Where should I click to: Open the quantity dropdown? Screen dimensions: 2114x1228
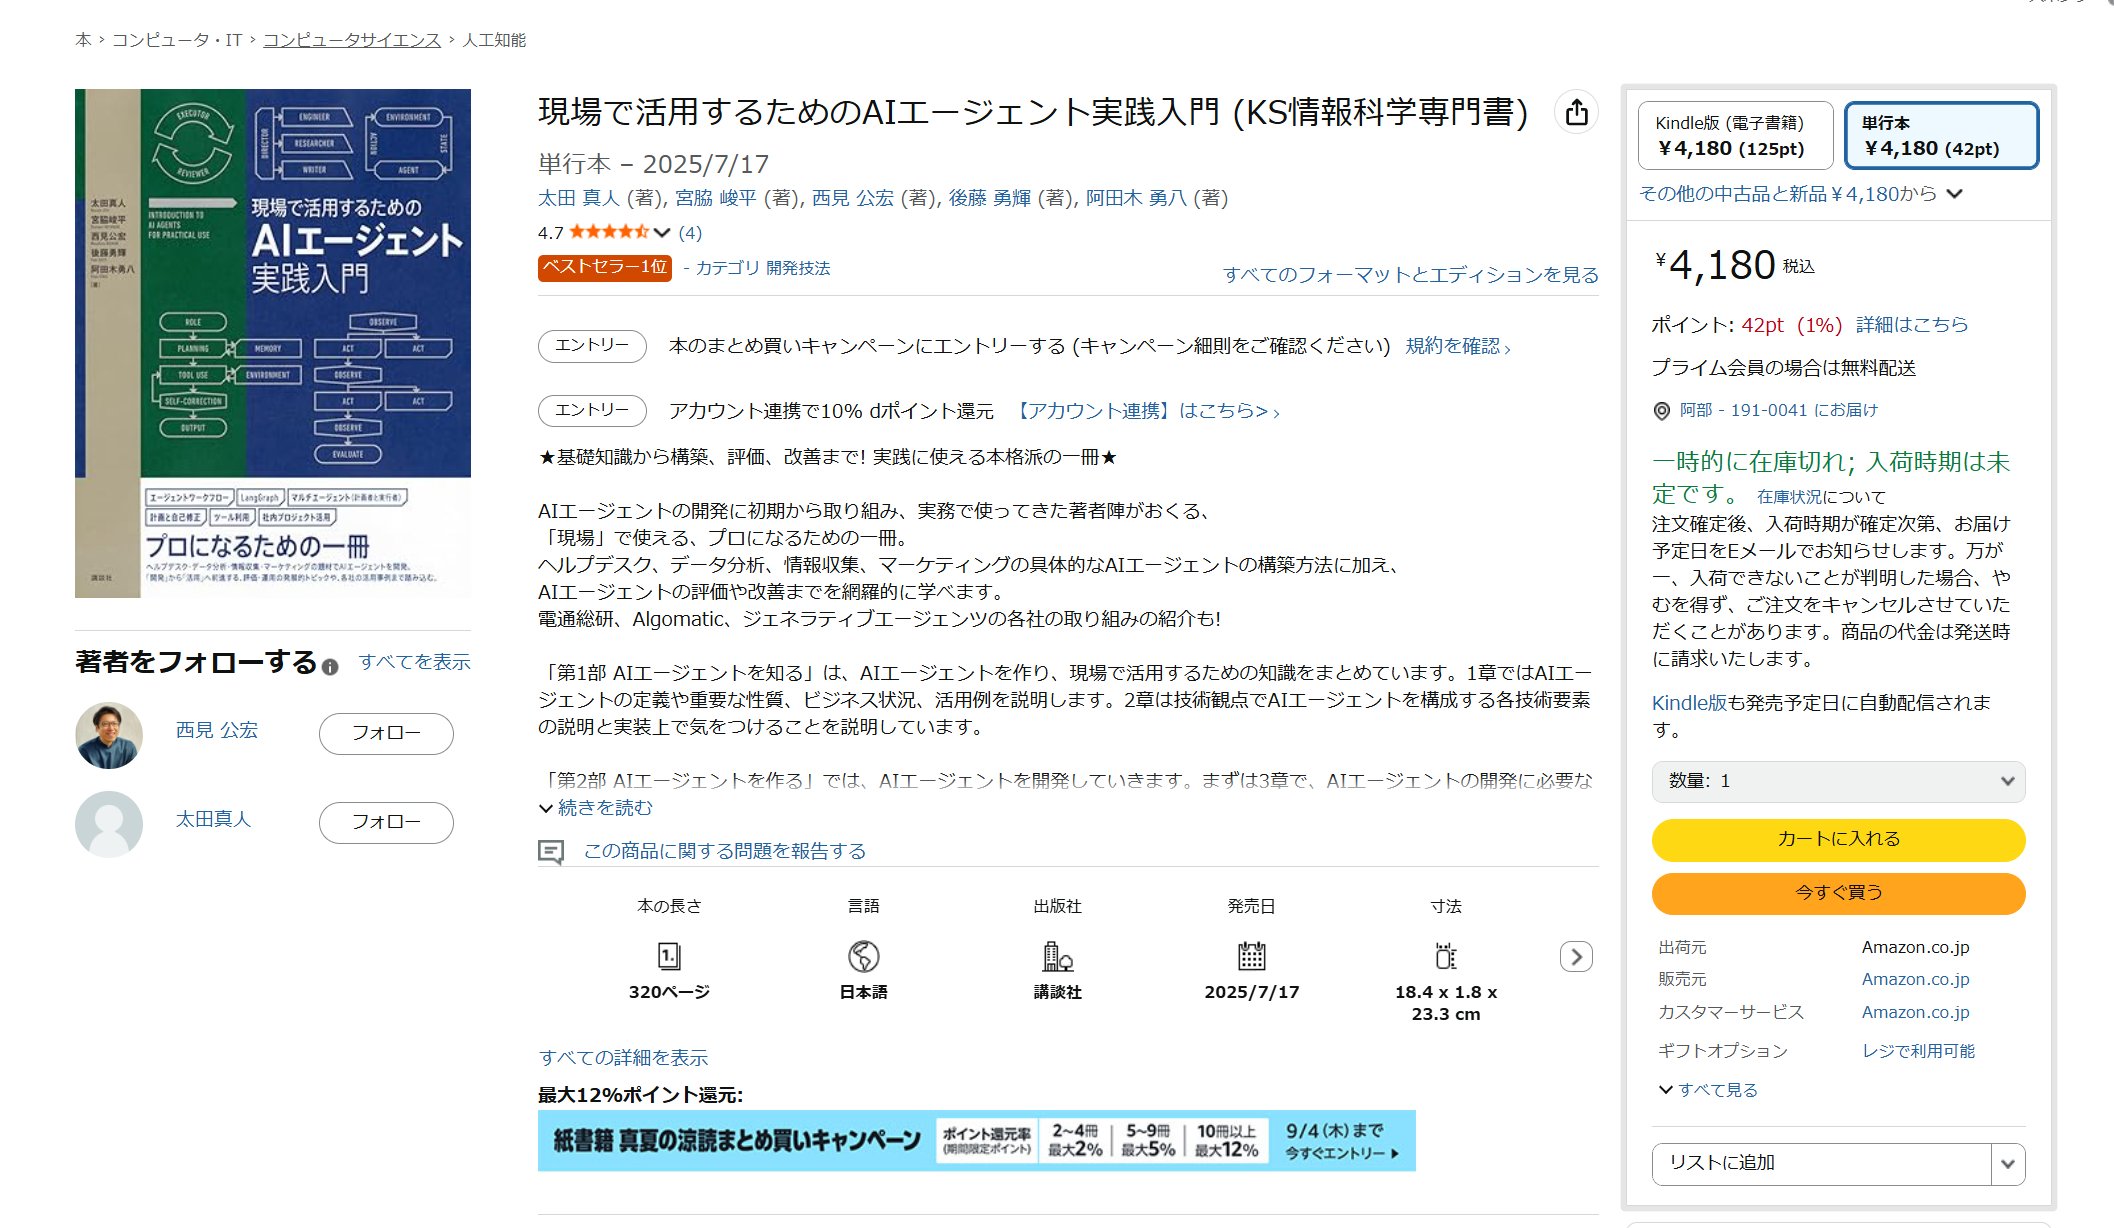[x=1838, y=781]
